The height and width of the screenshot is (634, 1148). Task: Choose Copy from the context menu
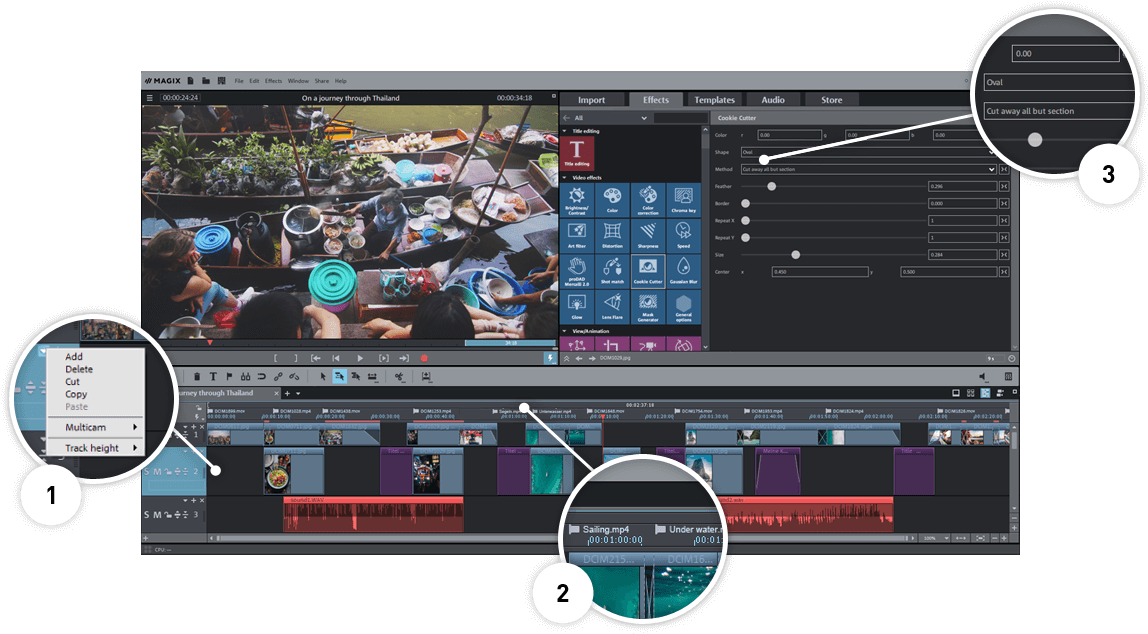point(78,394)
